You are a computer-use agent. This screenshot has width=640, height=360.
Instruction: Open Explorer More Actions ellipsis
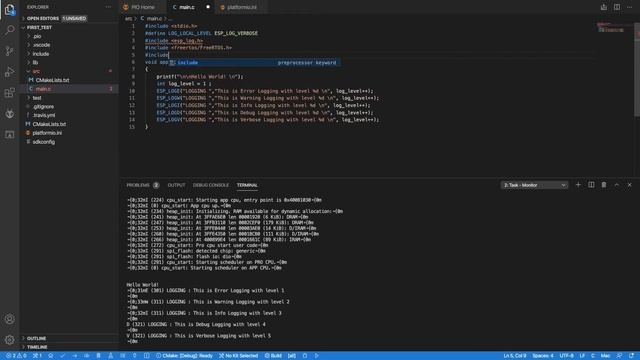pyautogui.click(x=108, y=7)
